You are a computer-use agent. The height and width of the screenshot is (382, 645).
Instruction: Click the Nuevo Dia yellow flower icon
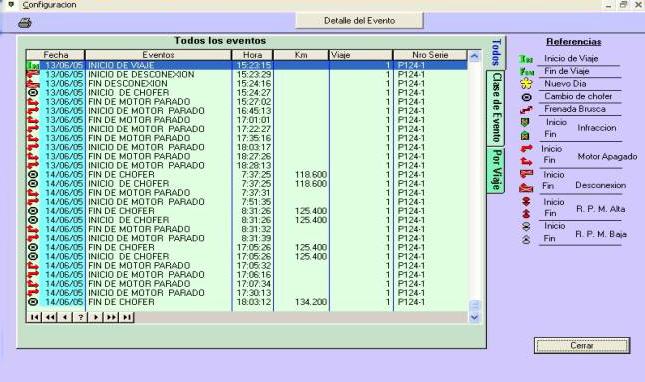(x=526, y=84)
